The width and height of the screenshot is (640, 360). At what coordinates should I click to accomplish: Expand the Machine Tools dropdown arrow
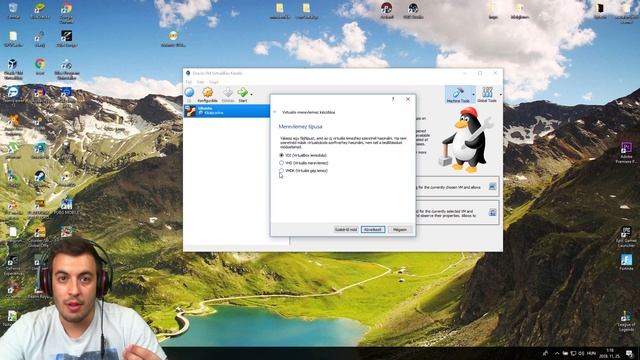(473, 94)
